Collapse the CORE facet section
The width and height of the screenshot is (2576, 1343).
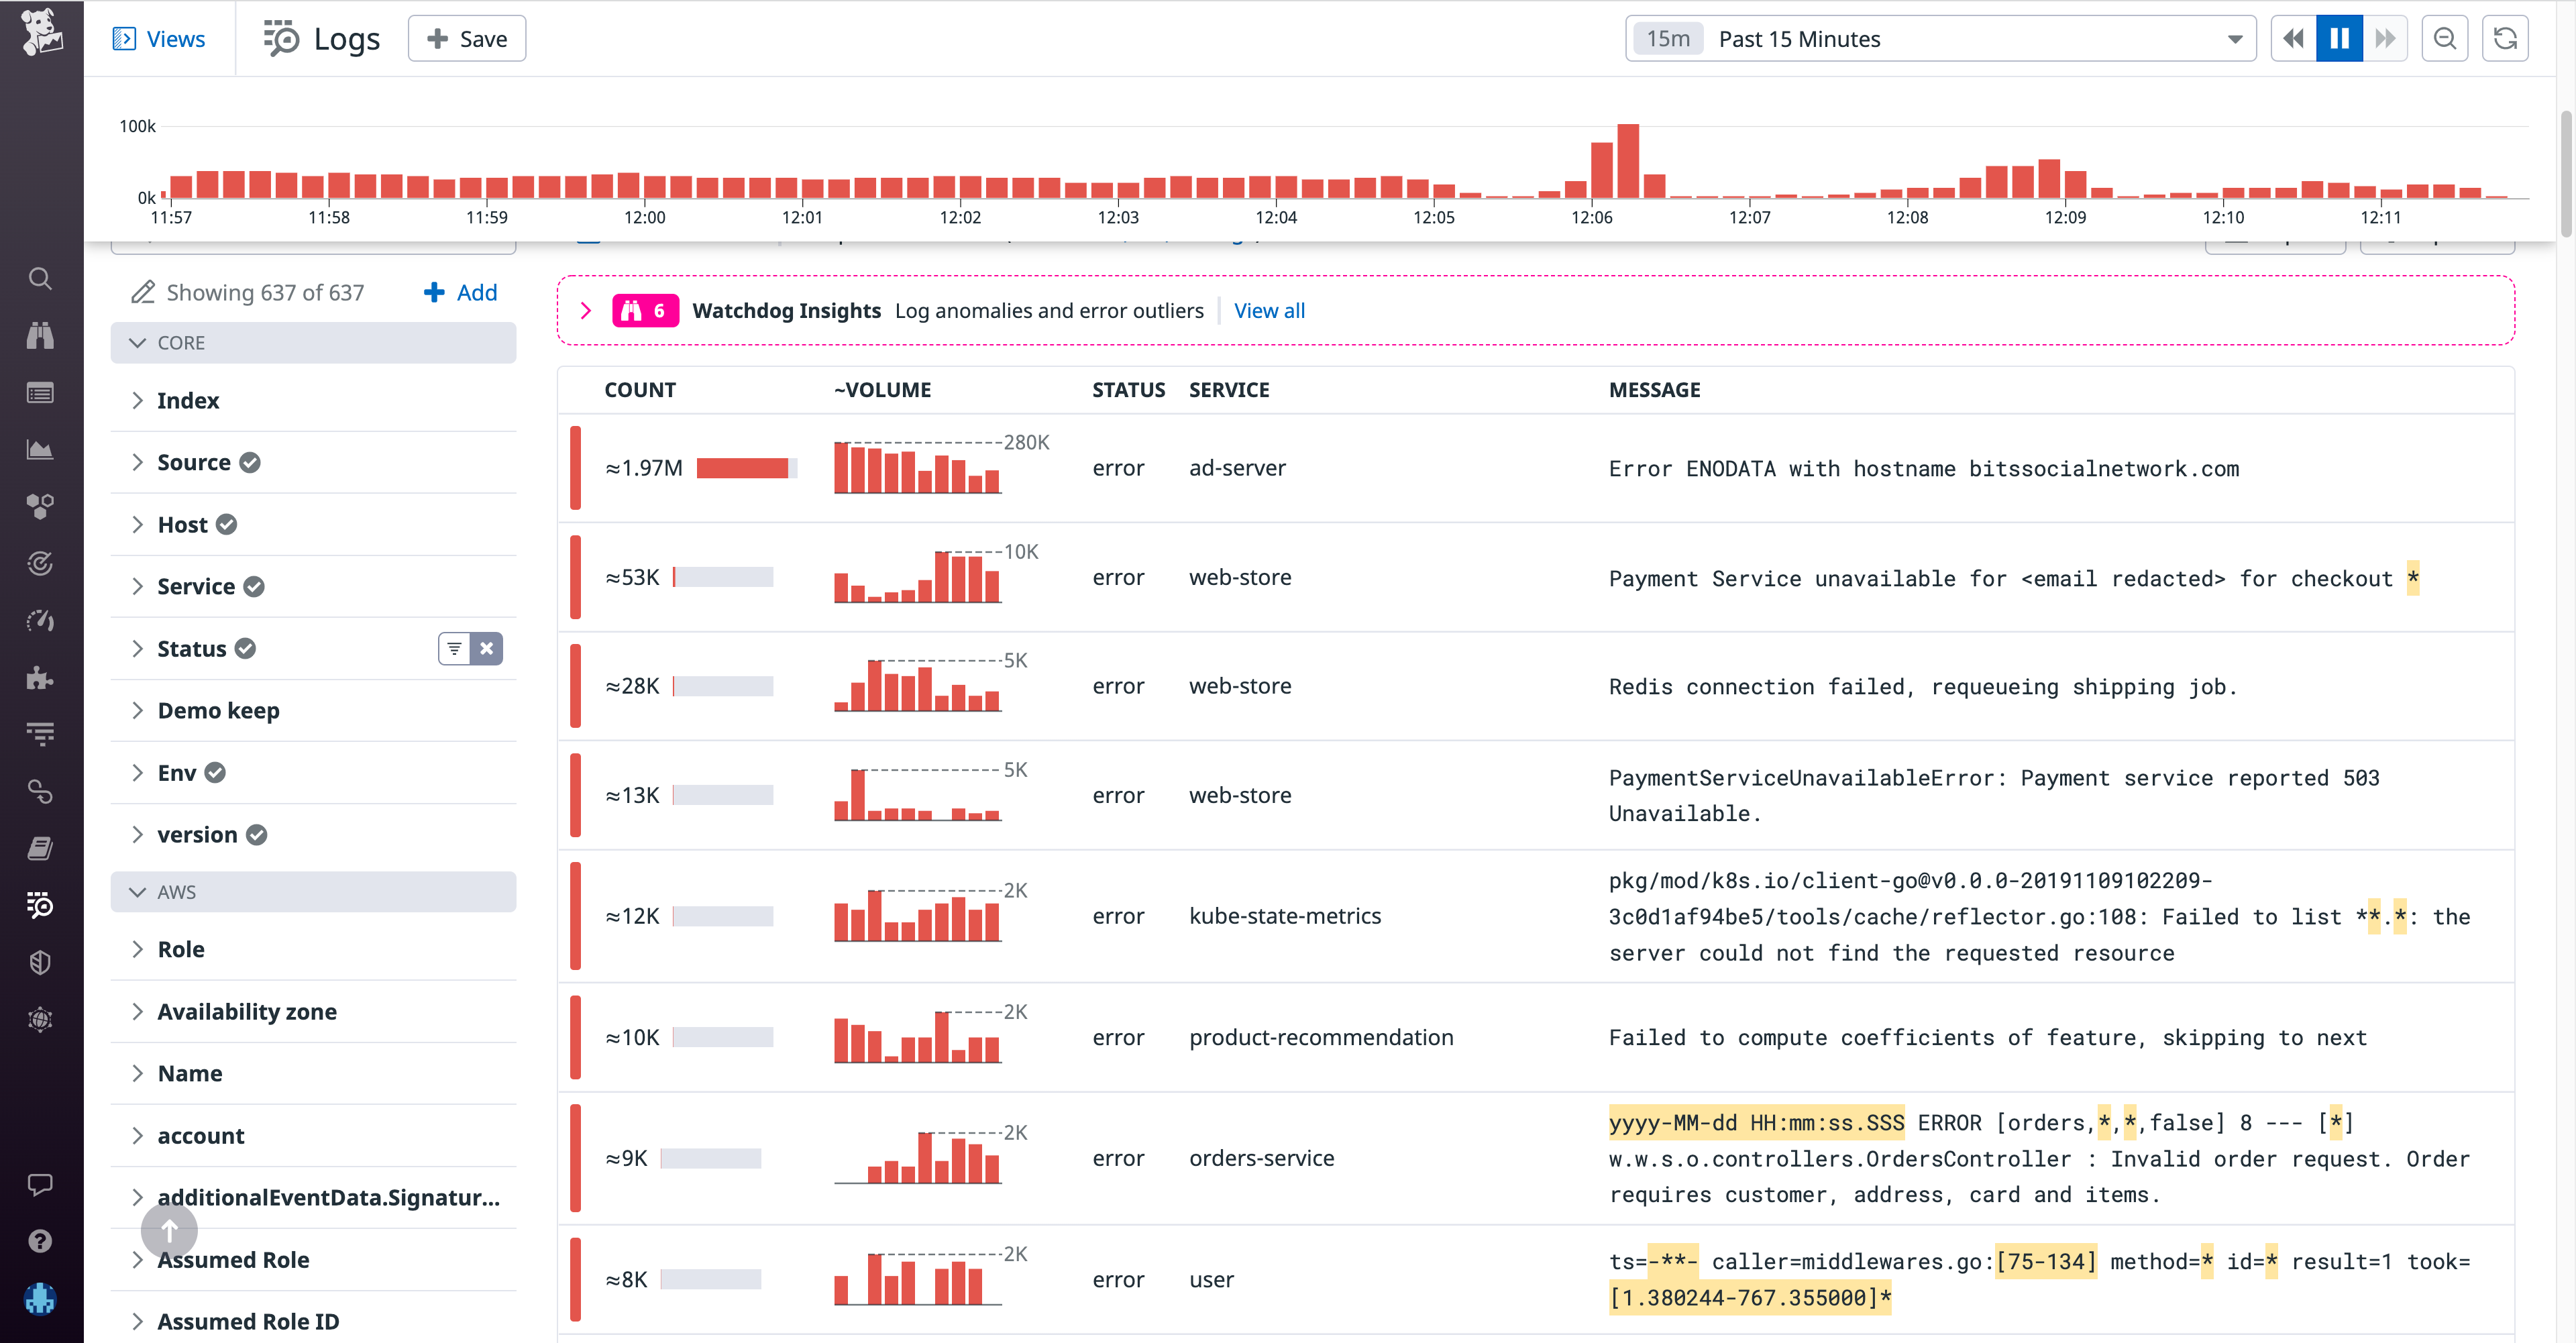coord(137,342)
